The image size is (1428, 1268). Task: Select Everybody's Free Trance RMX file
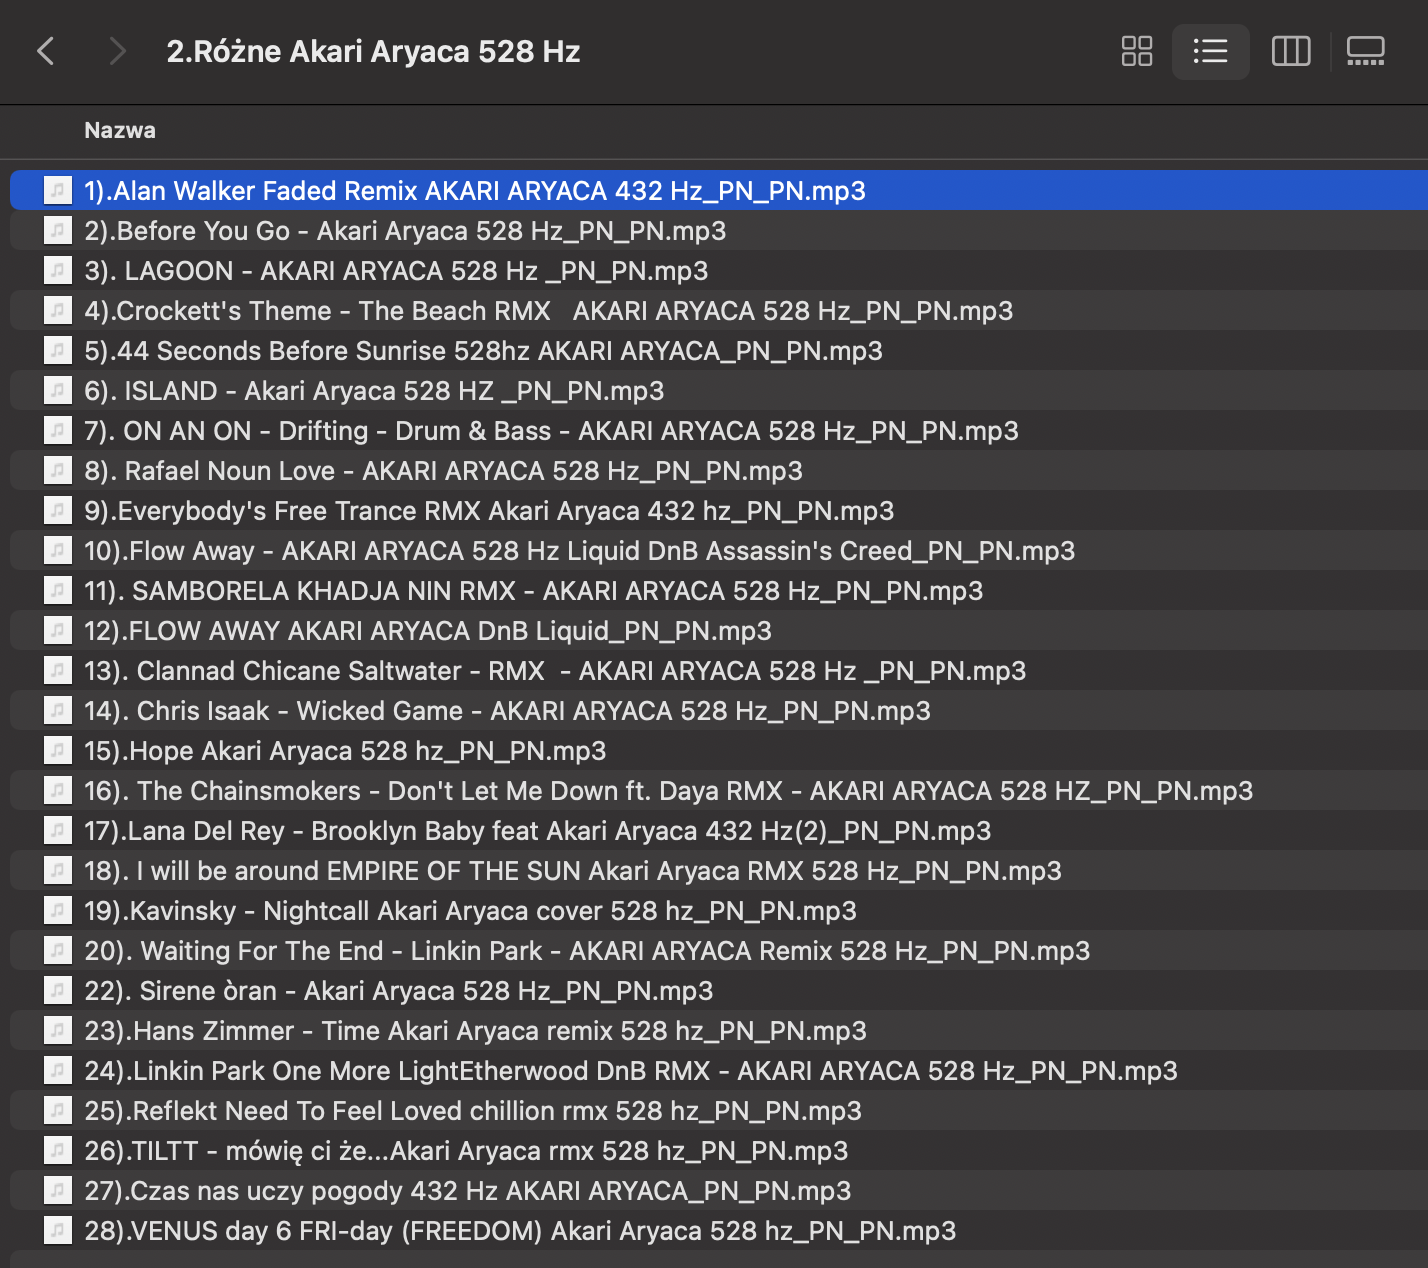tap(489, 511)
